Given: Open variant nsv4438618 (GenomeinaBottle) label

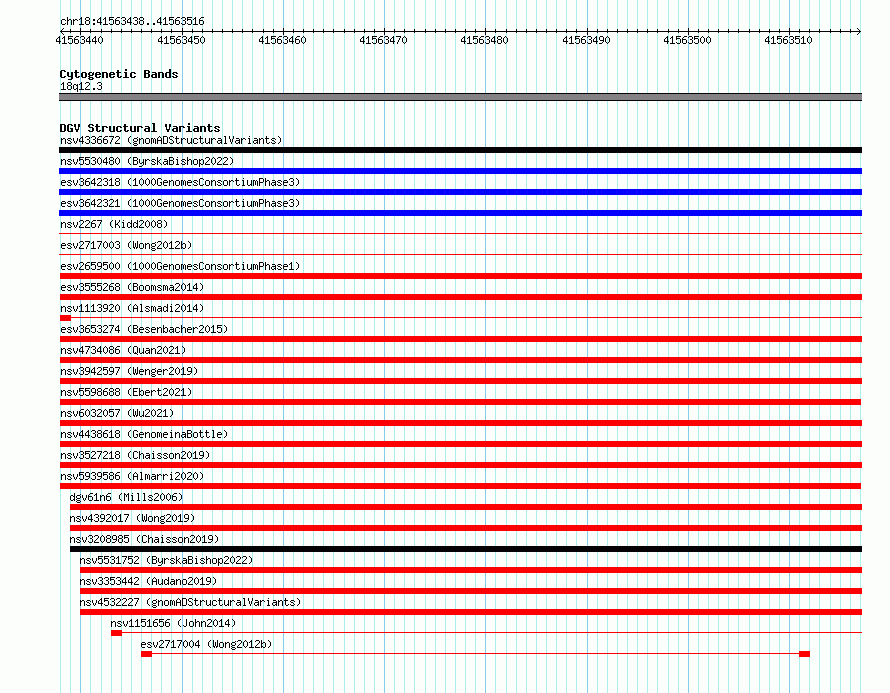Looking at the screenshot, I should click(x=144, y=434).
